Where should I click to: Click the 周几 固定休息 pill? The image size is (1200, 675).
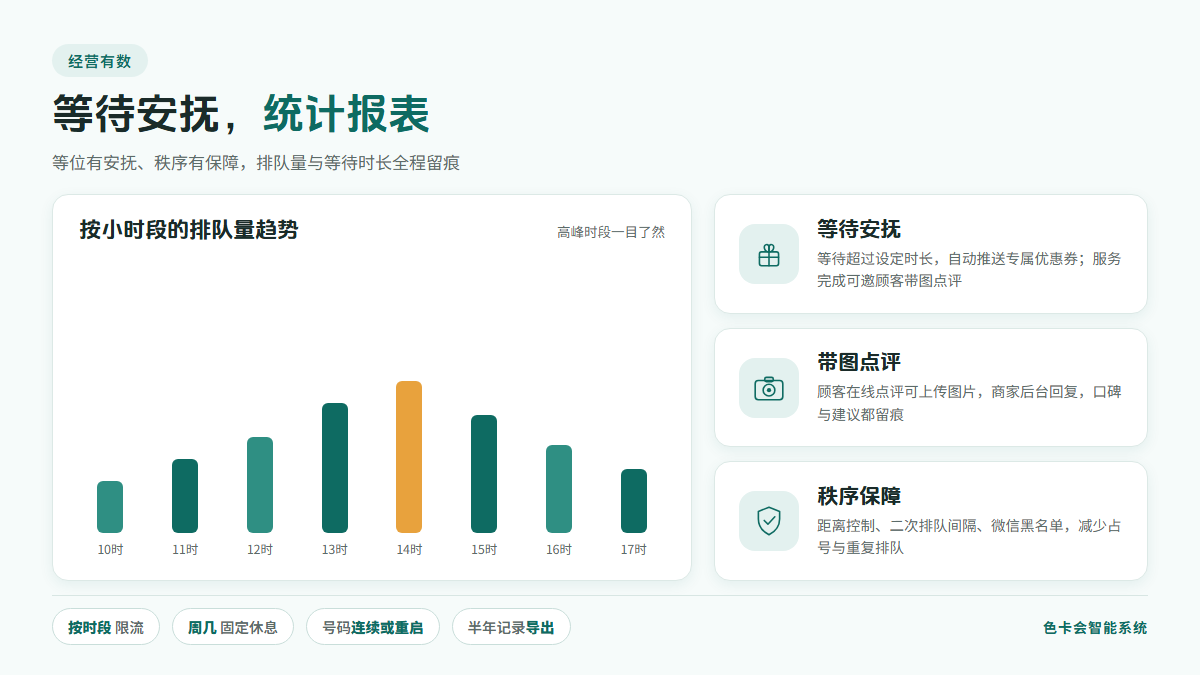(x=233, y=627)
